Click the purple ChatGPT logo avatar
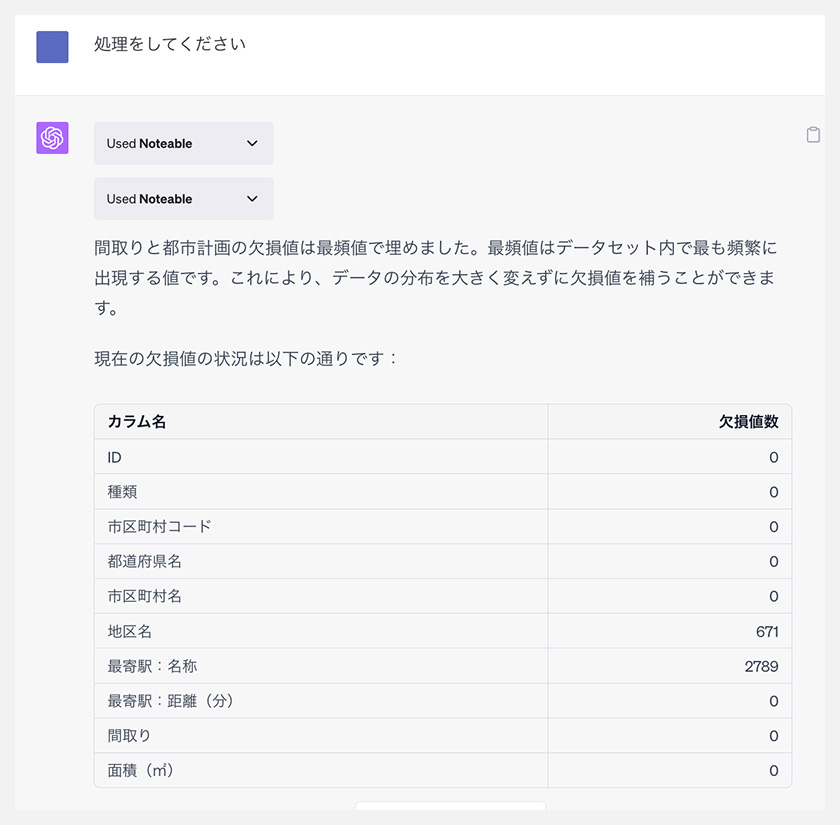This screenshot has width=840, height=825. pyautogui.click(x=52, y=138)
